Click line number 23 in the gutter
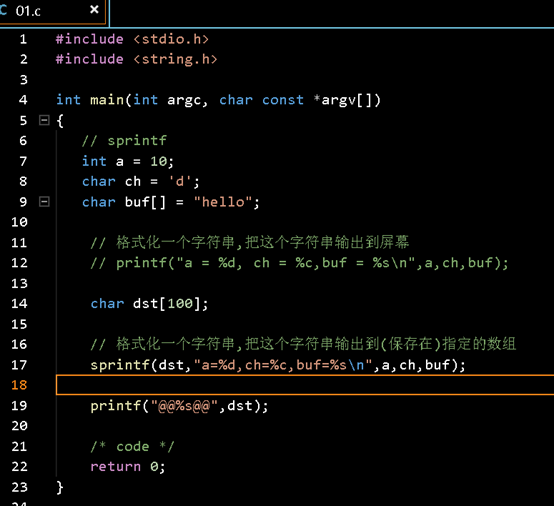The height and width of the screenshot is (506, 554). click(19, 488)
